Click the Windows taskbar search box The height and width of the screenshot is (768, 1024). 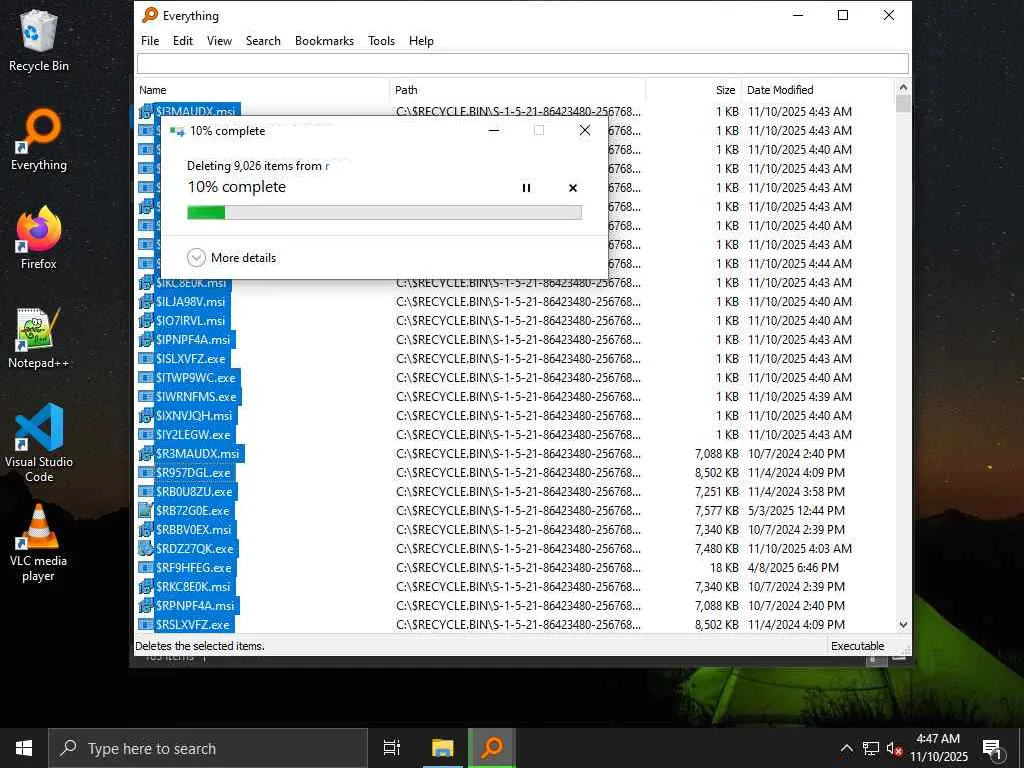click(208, 748)
